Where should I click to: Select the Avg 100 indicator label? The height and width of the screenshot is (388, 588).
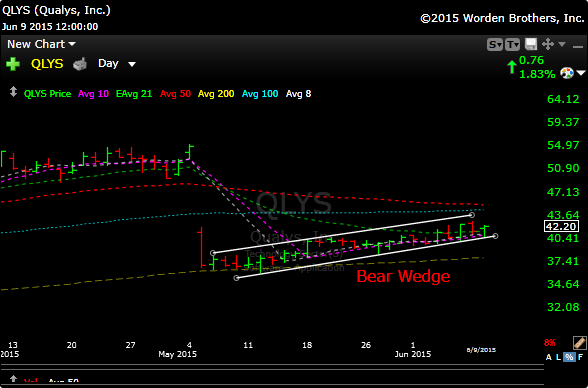click(x=260, y=94)
